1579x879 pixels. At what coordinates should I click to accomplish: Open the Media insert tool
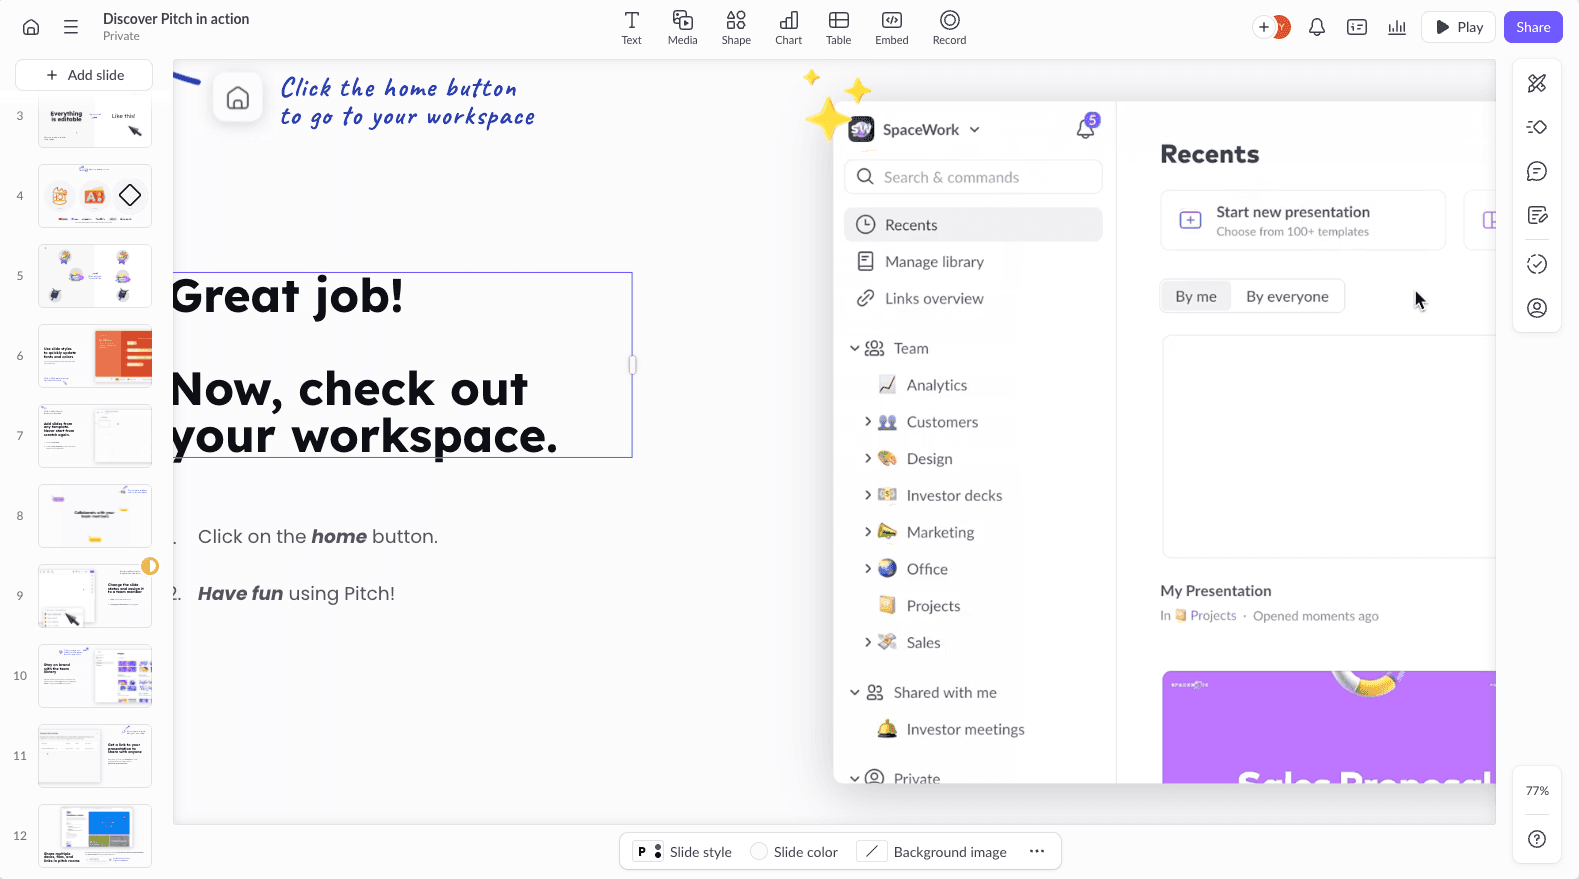pyautogui.click(x=682, y=28)
